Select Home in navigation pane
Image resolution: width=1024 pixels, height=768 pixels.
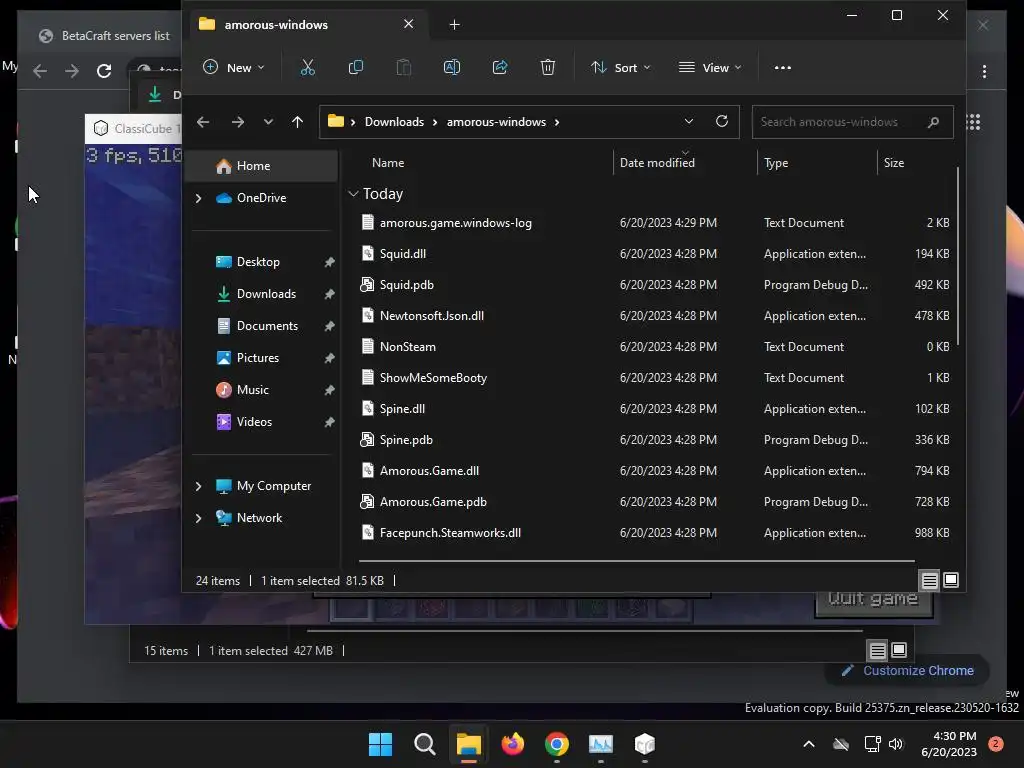pos(262,166)
